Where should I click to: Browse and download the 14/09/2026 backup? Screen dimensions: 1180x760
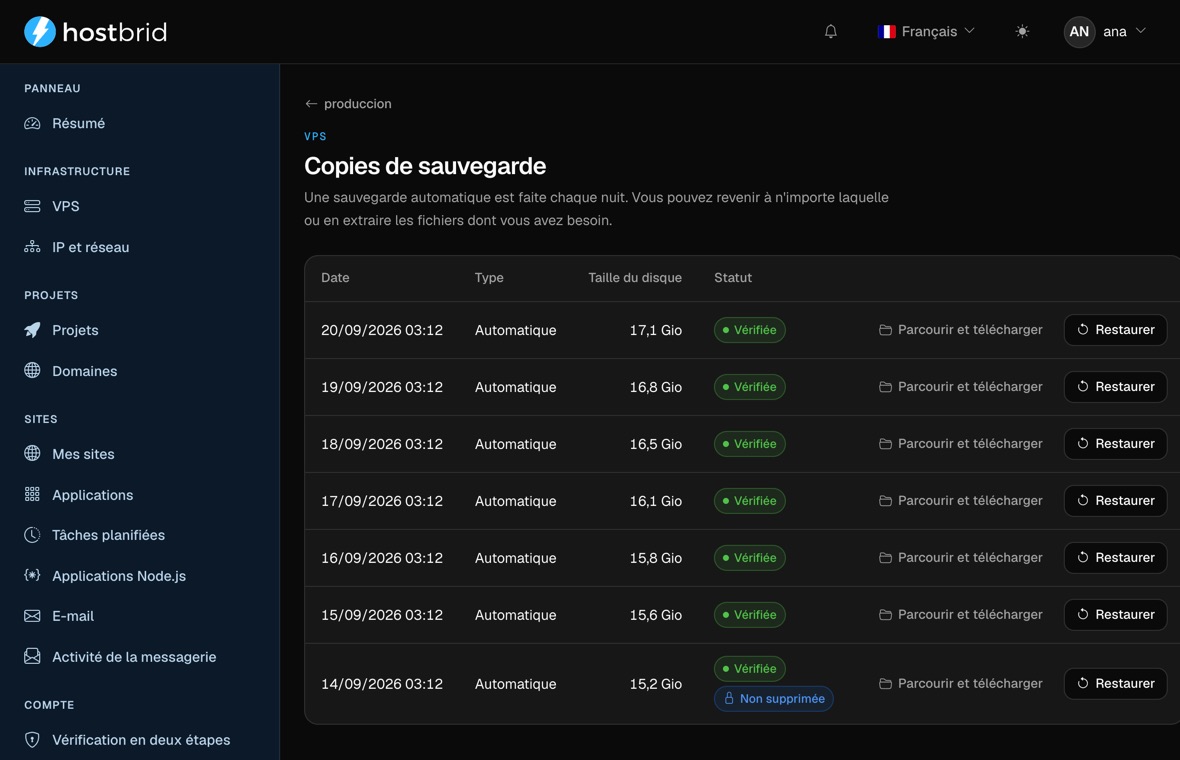tap(961, 683)
